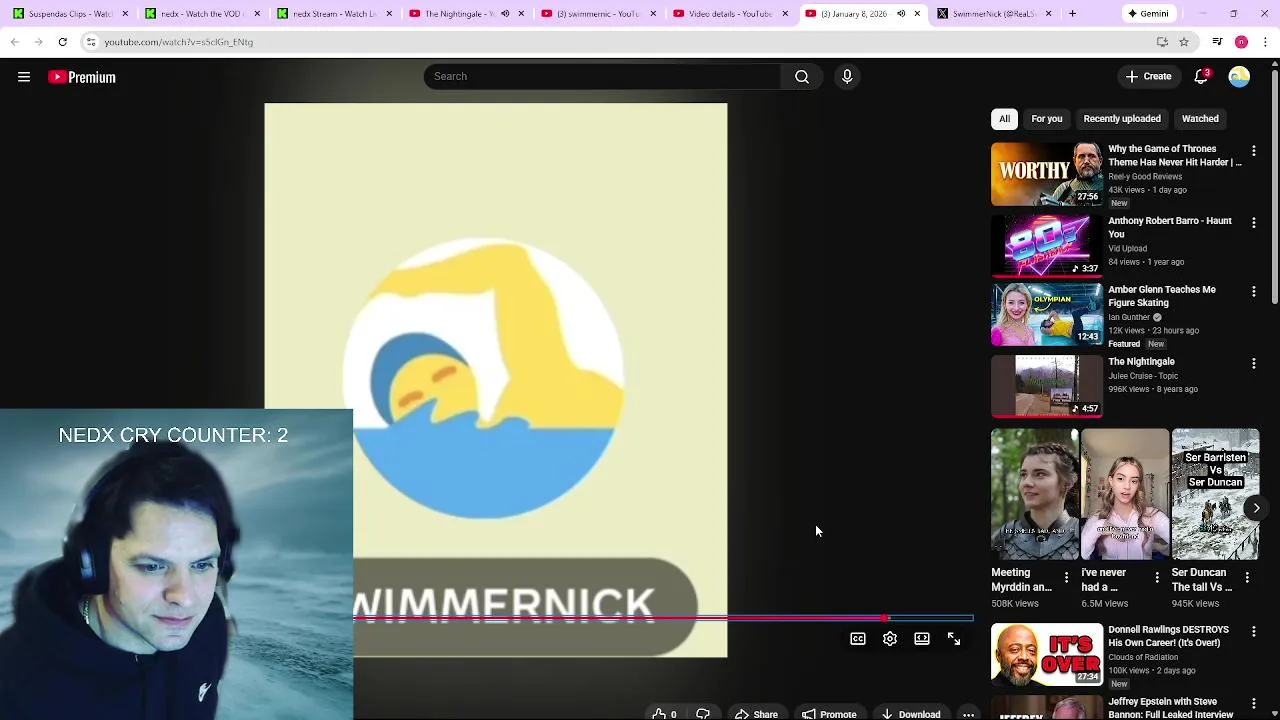Viewport: 1280px width, 720px height.
Task: Open the Ser Barristan Vs Ser Duncan short
Action: pos(1215,494)
